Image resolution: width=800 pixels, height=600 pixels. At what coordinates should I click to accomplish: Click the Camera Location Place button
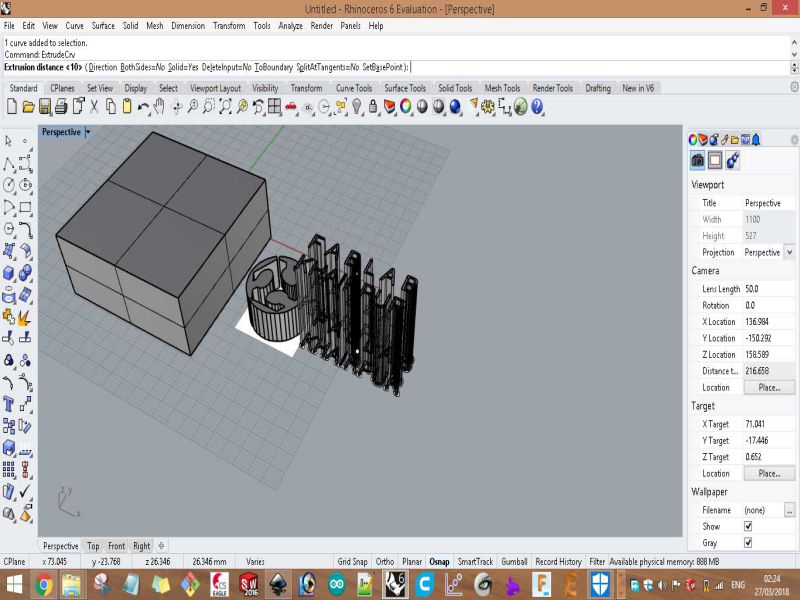768,388
